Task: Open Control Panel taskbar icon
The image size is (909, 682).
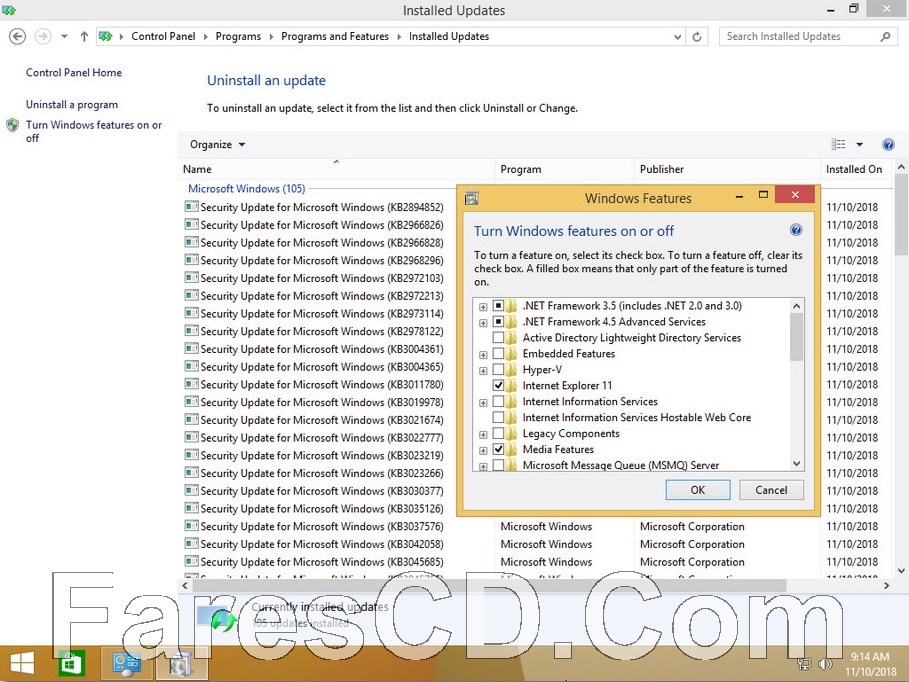Action: point(126,664)
